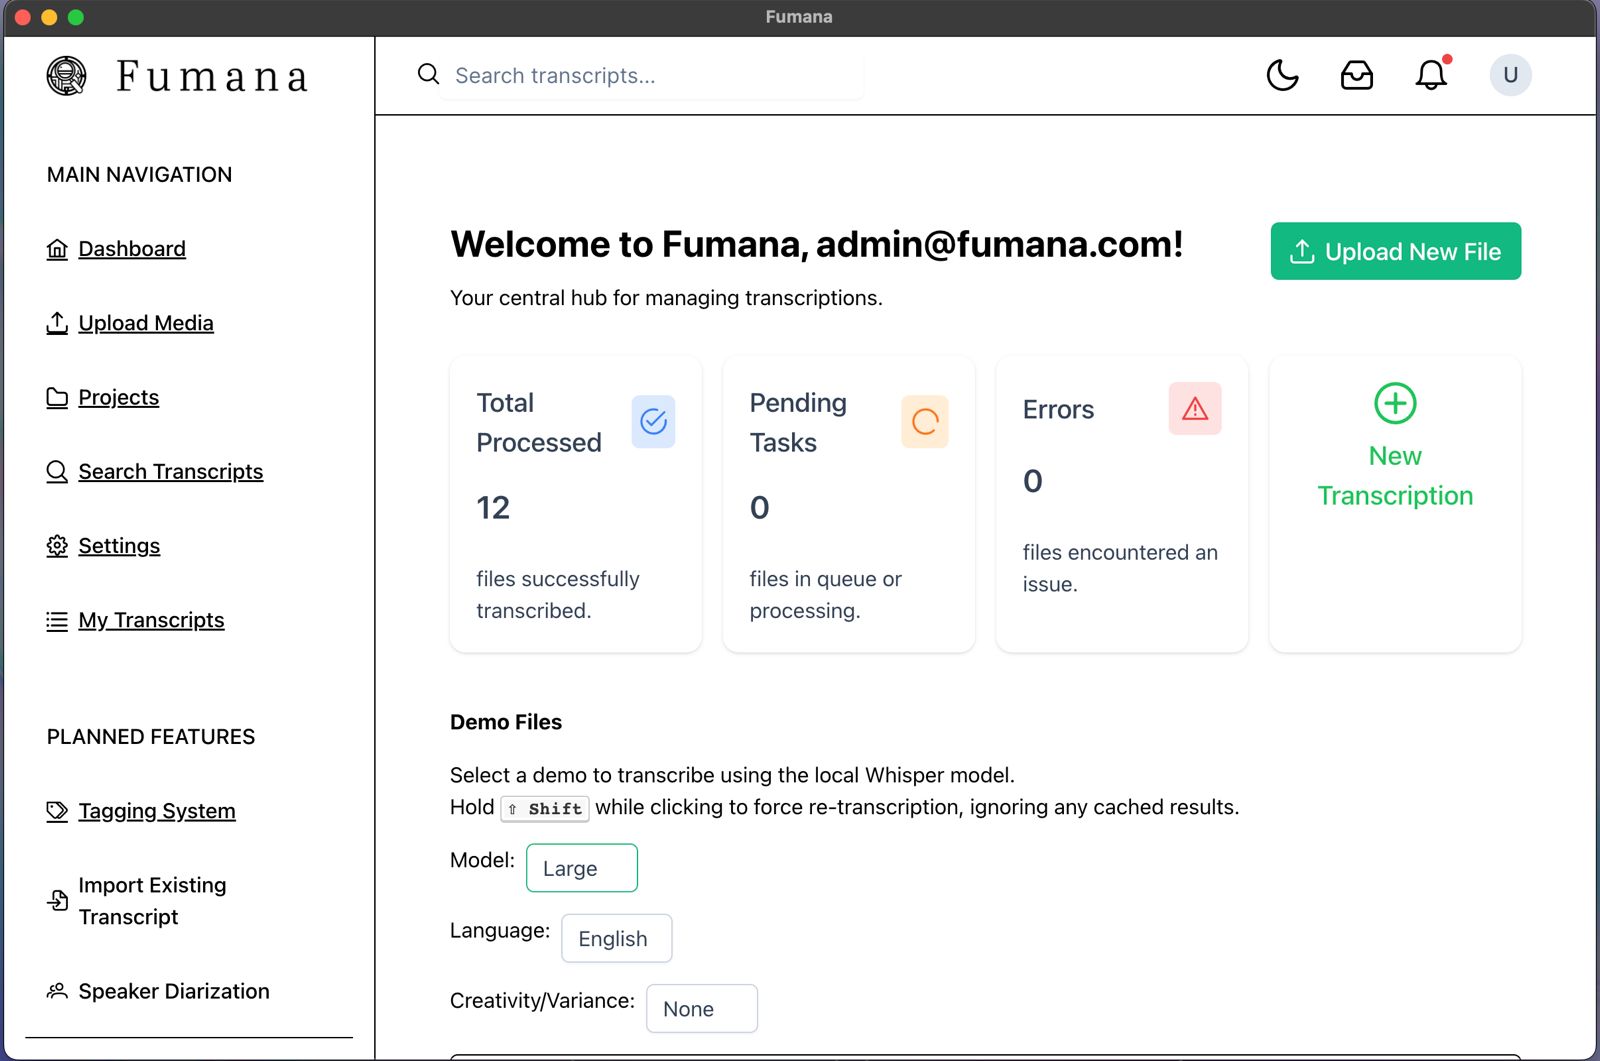Click the 'Demo Files' heading
The image size is (1600, 1061).
506,722
